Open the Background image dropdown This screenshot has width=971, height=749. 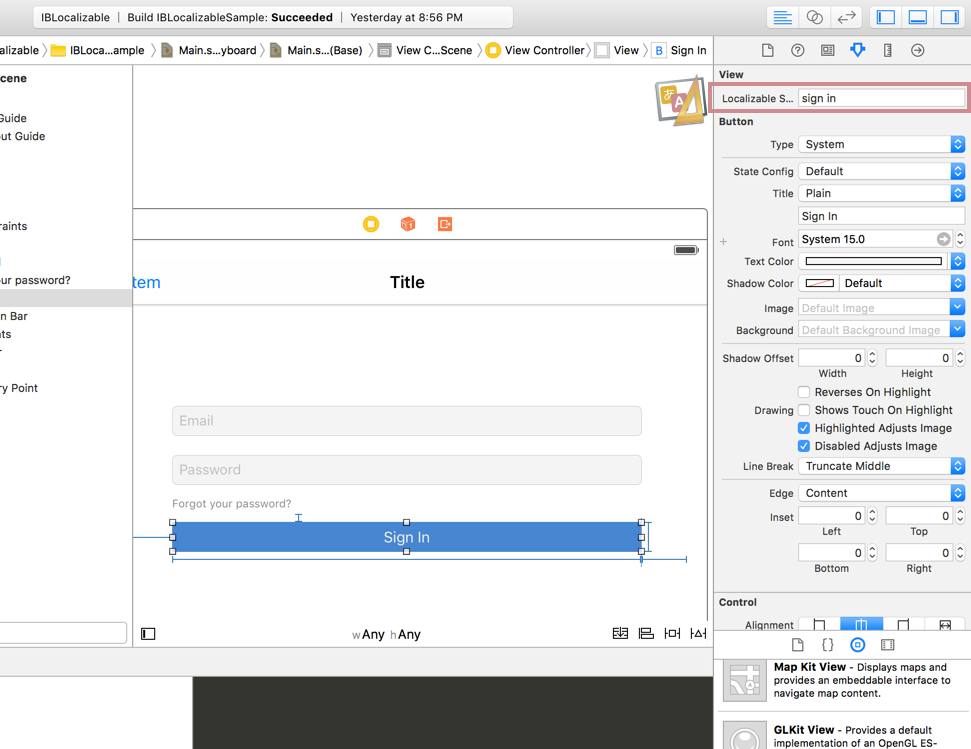pos(957,329)
